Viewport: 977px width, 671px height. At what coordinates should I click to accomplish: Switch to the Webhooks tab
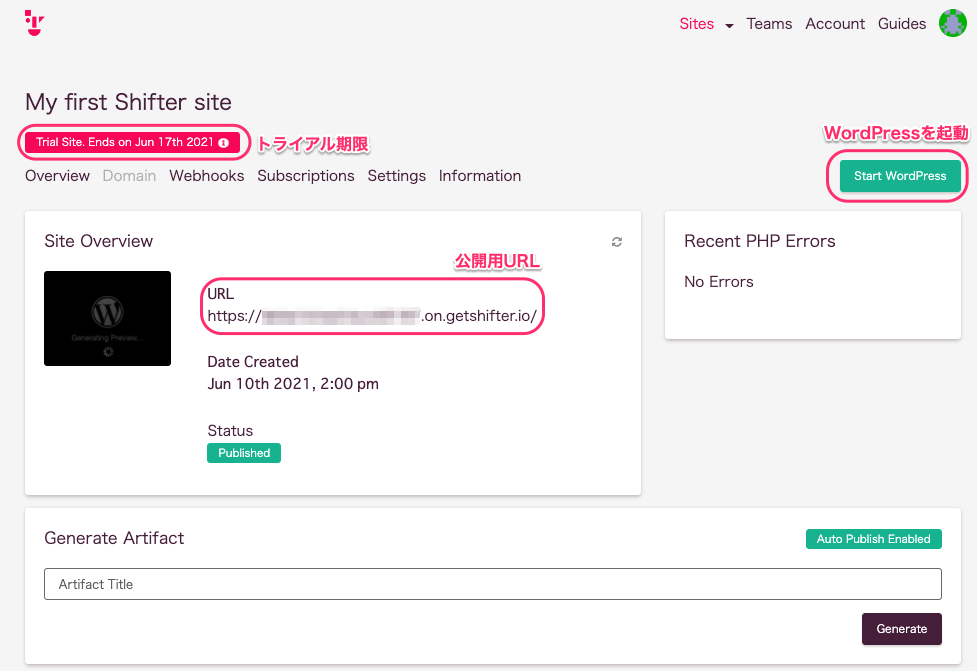pyautogui.click(x=206, y=176)
